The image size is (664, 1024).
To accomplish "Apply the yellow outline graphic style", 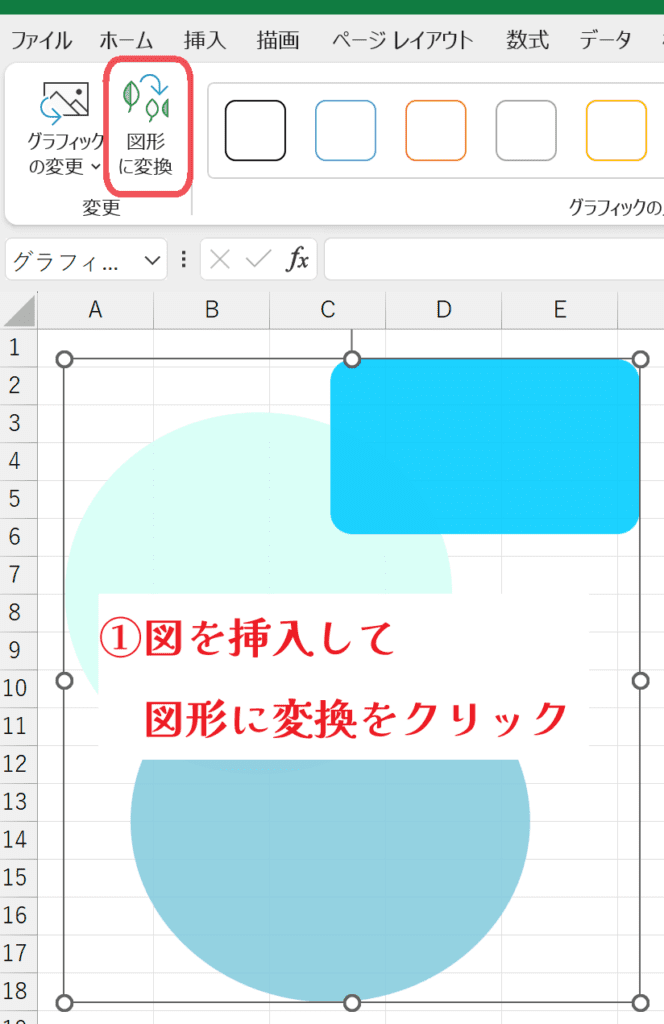I will pos(616,130).
